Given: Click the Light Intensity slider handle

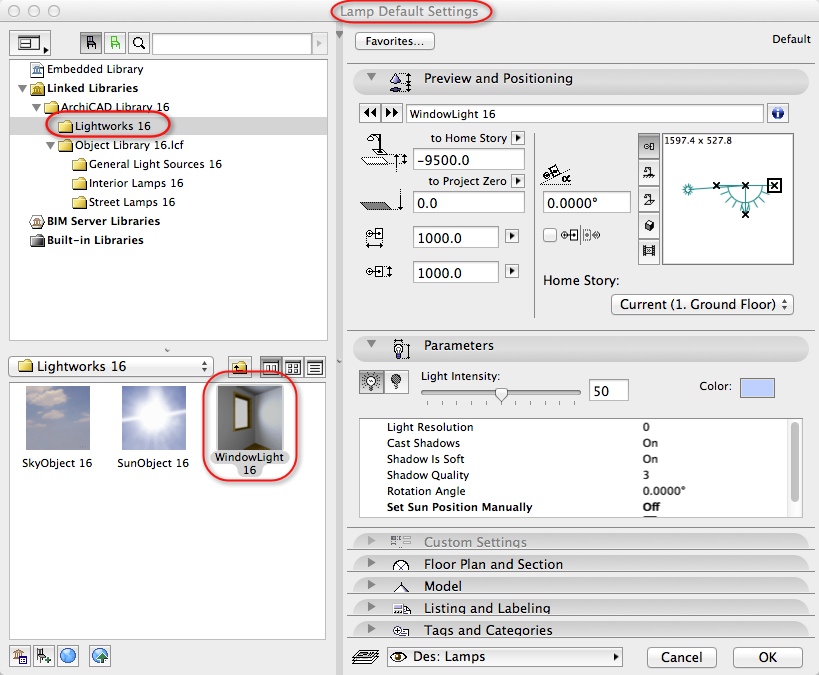Looking at the screenshot, I should [x=501, y=394].
